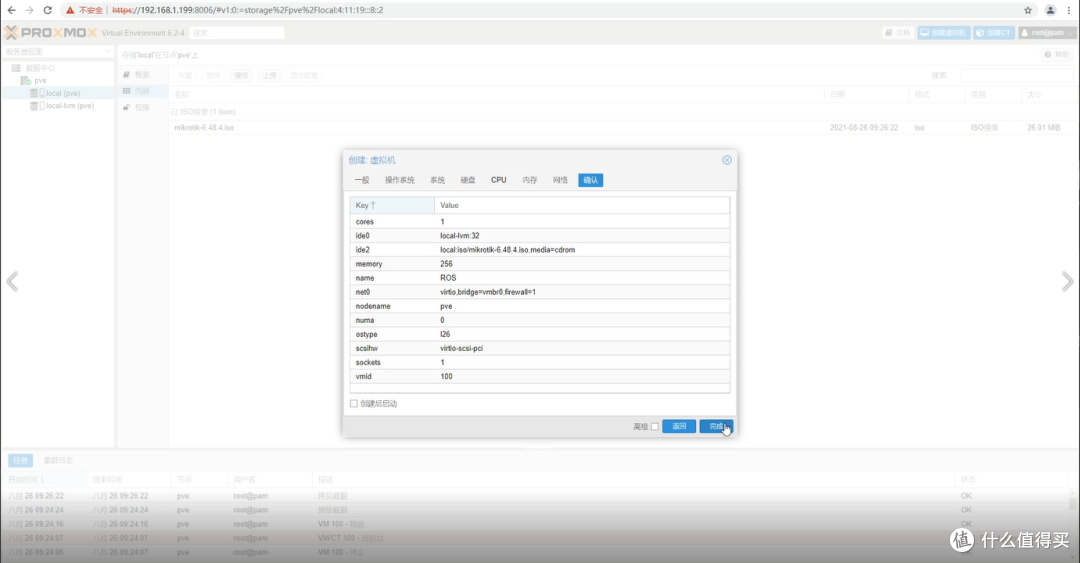Viewport: 1080px width, 563px height.
Task: Click cube icon on 创建CT button
Action: coord(980,32)
